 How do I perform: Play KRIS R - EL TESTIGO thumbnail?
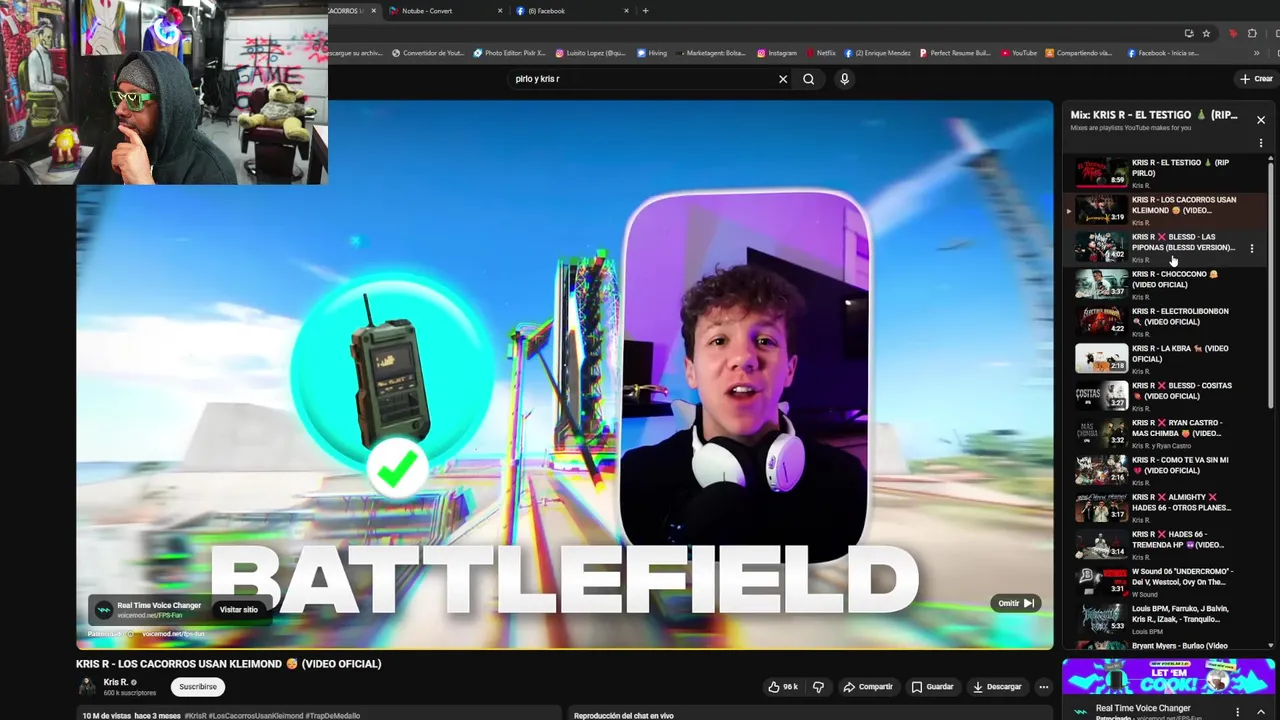click(x=1101, y=173)
